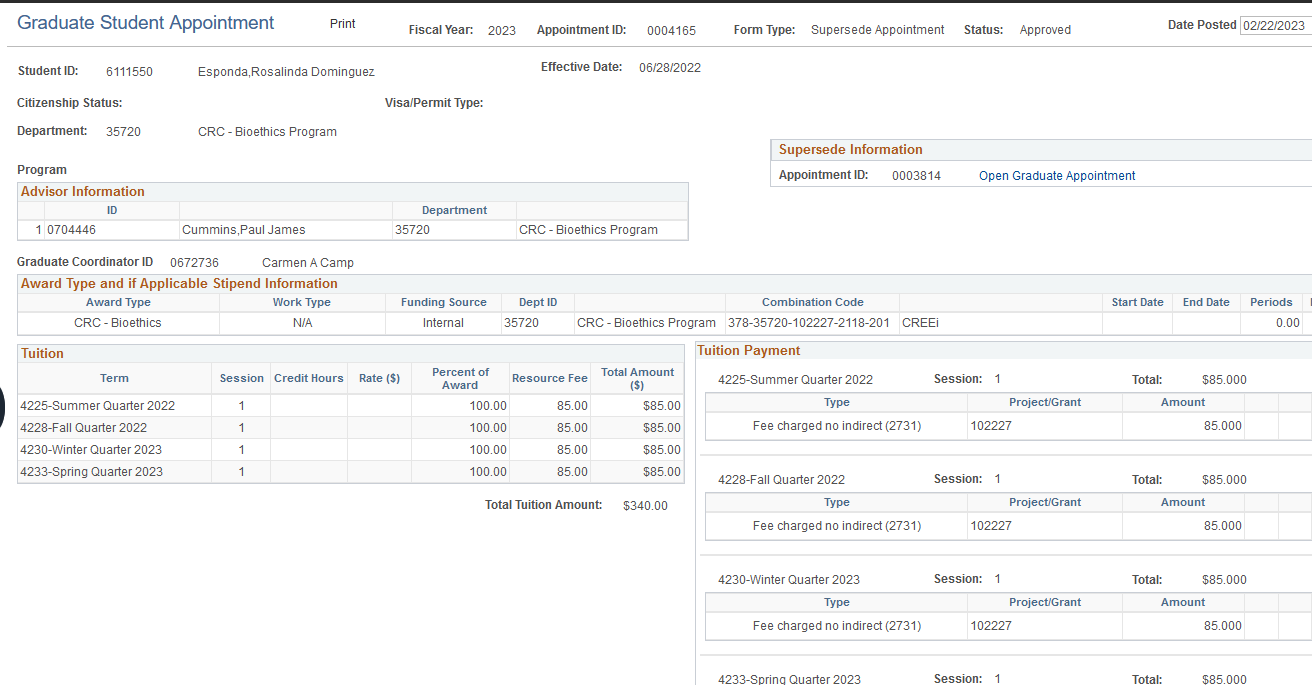This screenshot has width=1312, height=685.
Task: Click the Advisor Information section header
Action: tap(82, 192)
